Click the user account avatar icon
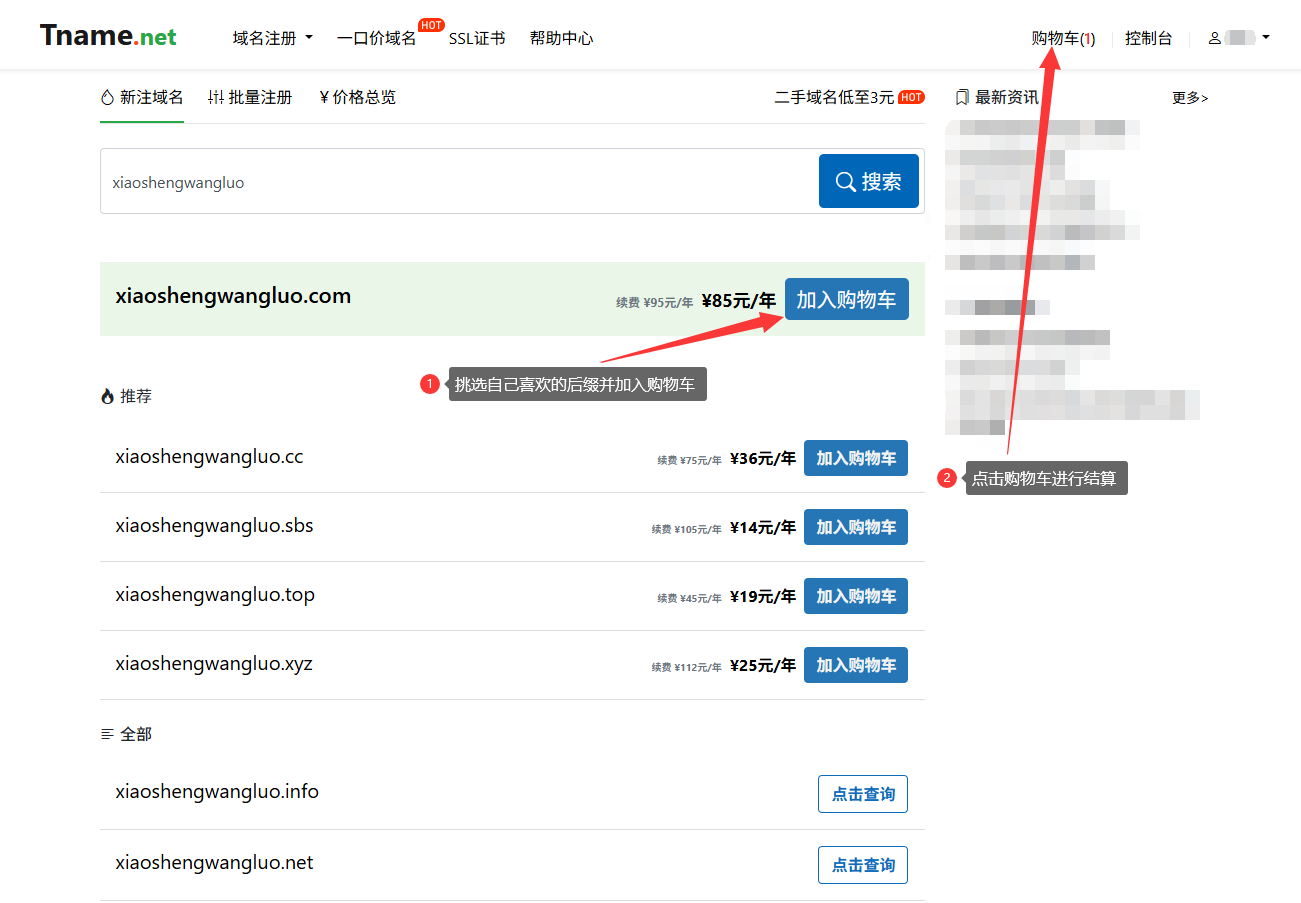 point(1215,38)
